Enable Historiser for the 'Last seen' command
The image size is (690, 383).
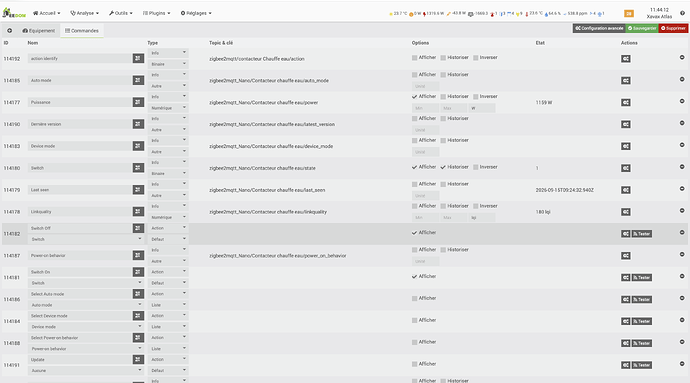[443, 184]
